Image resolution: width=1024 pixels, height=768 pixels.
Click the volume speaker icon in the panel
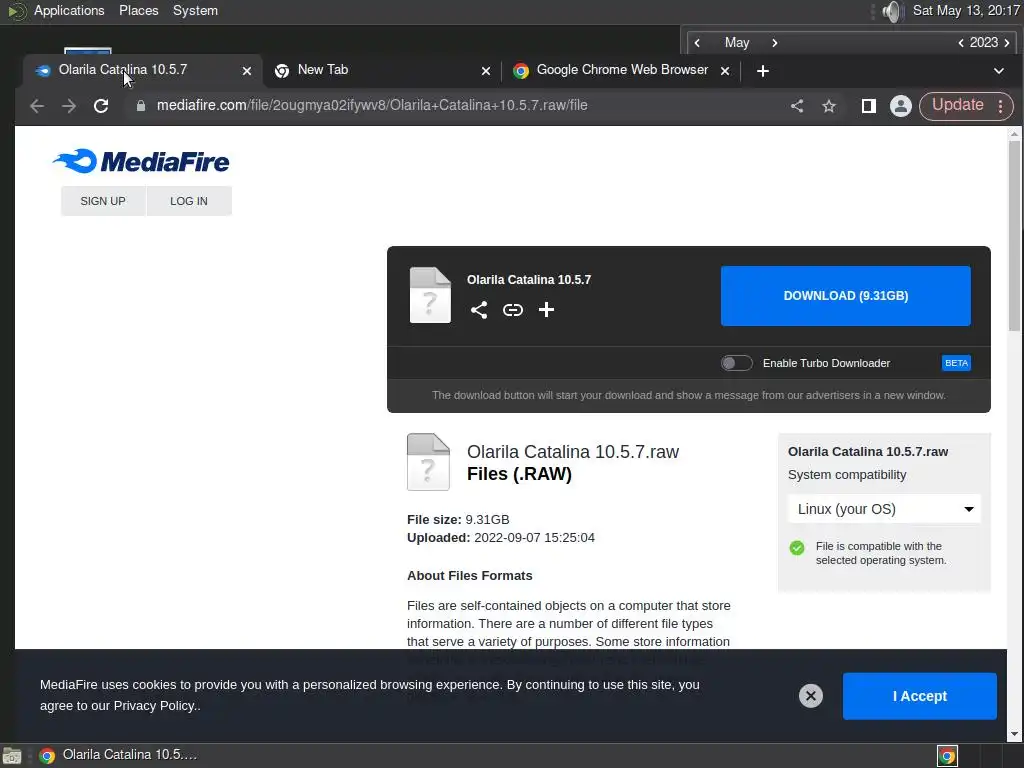(892, 11)
